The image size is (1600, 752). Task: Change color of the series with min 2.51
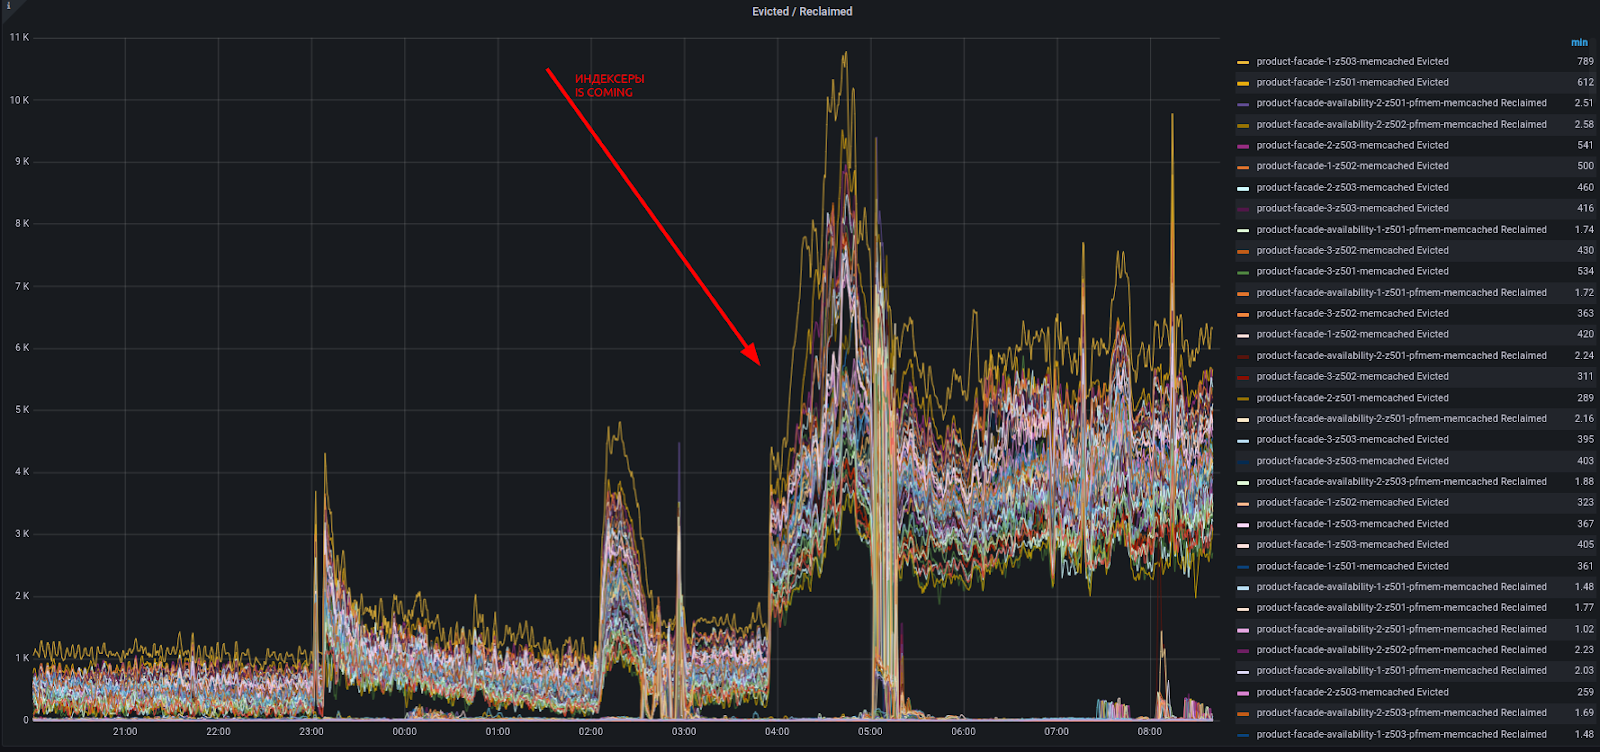1243,104
